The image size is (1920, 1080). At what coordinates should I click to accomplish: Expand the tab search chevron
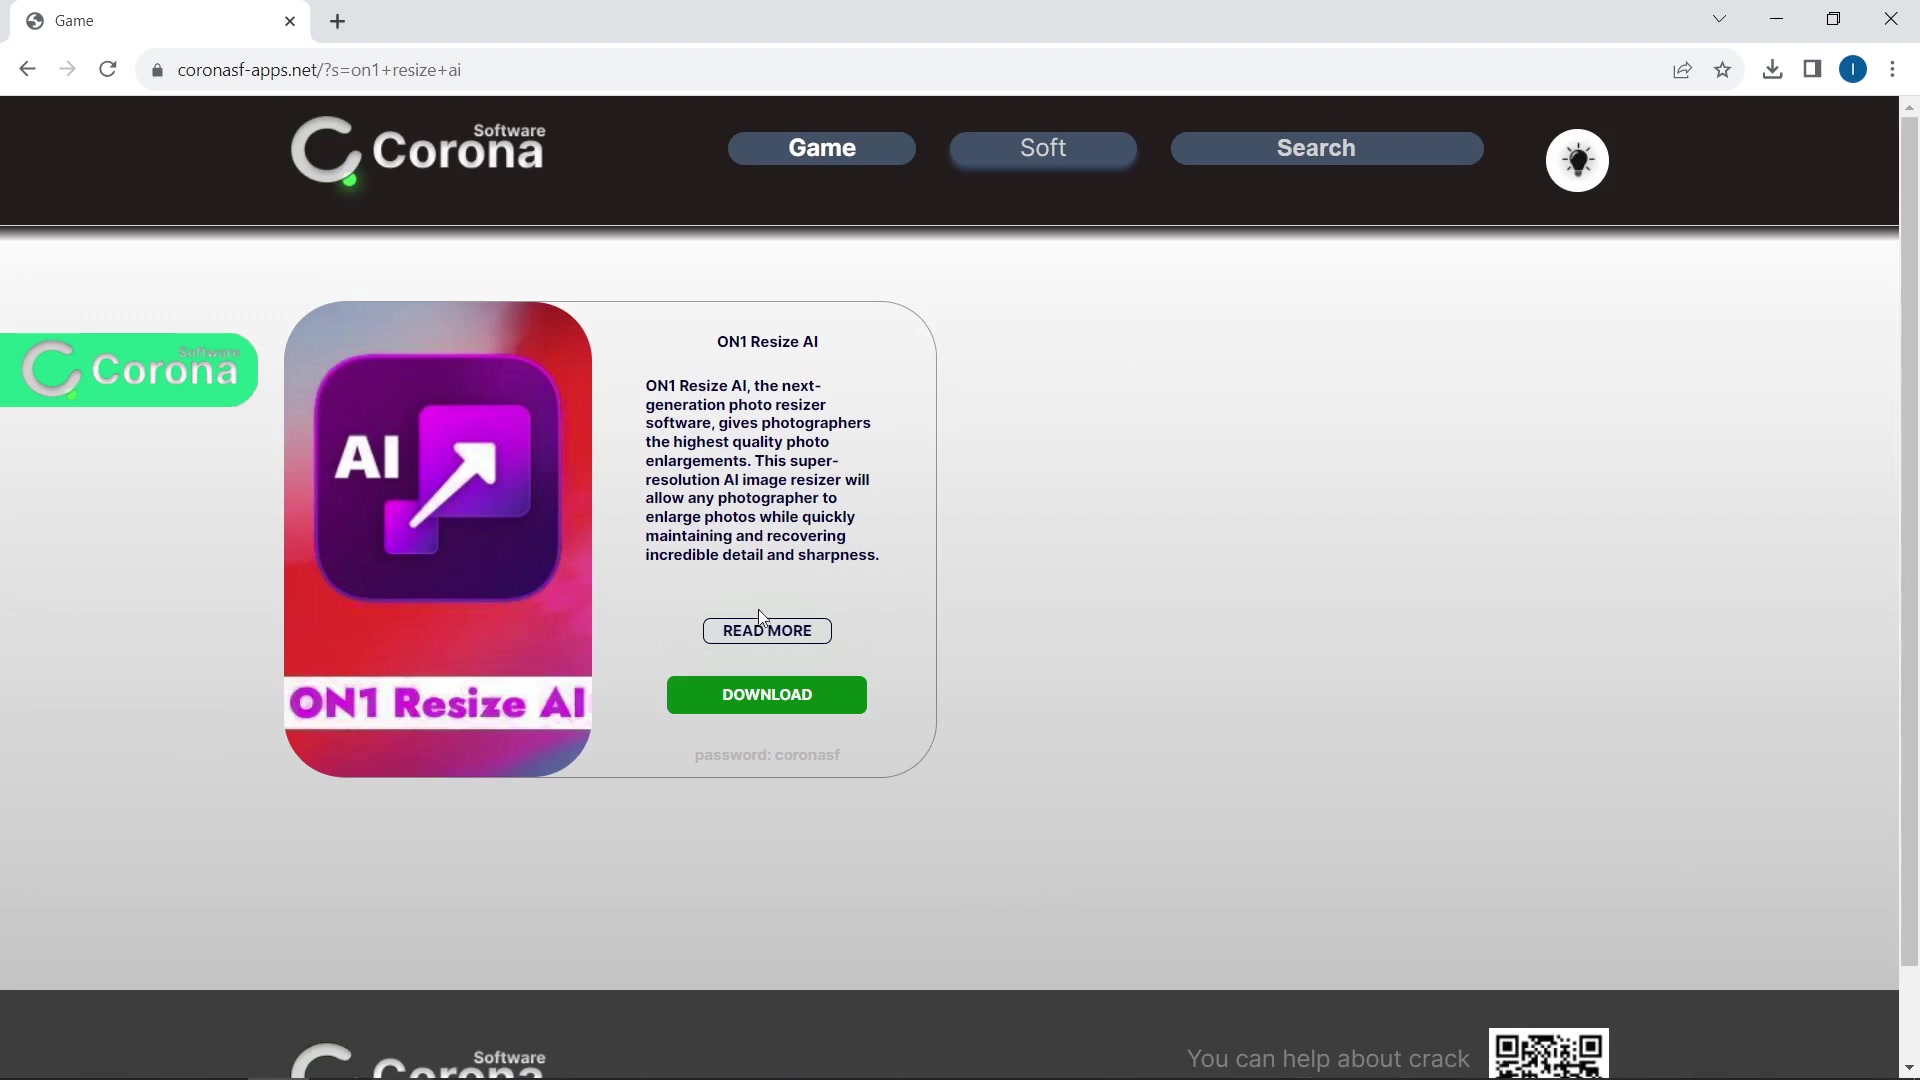pos(1719,19)
